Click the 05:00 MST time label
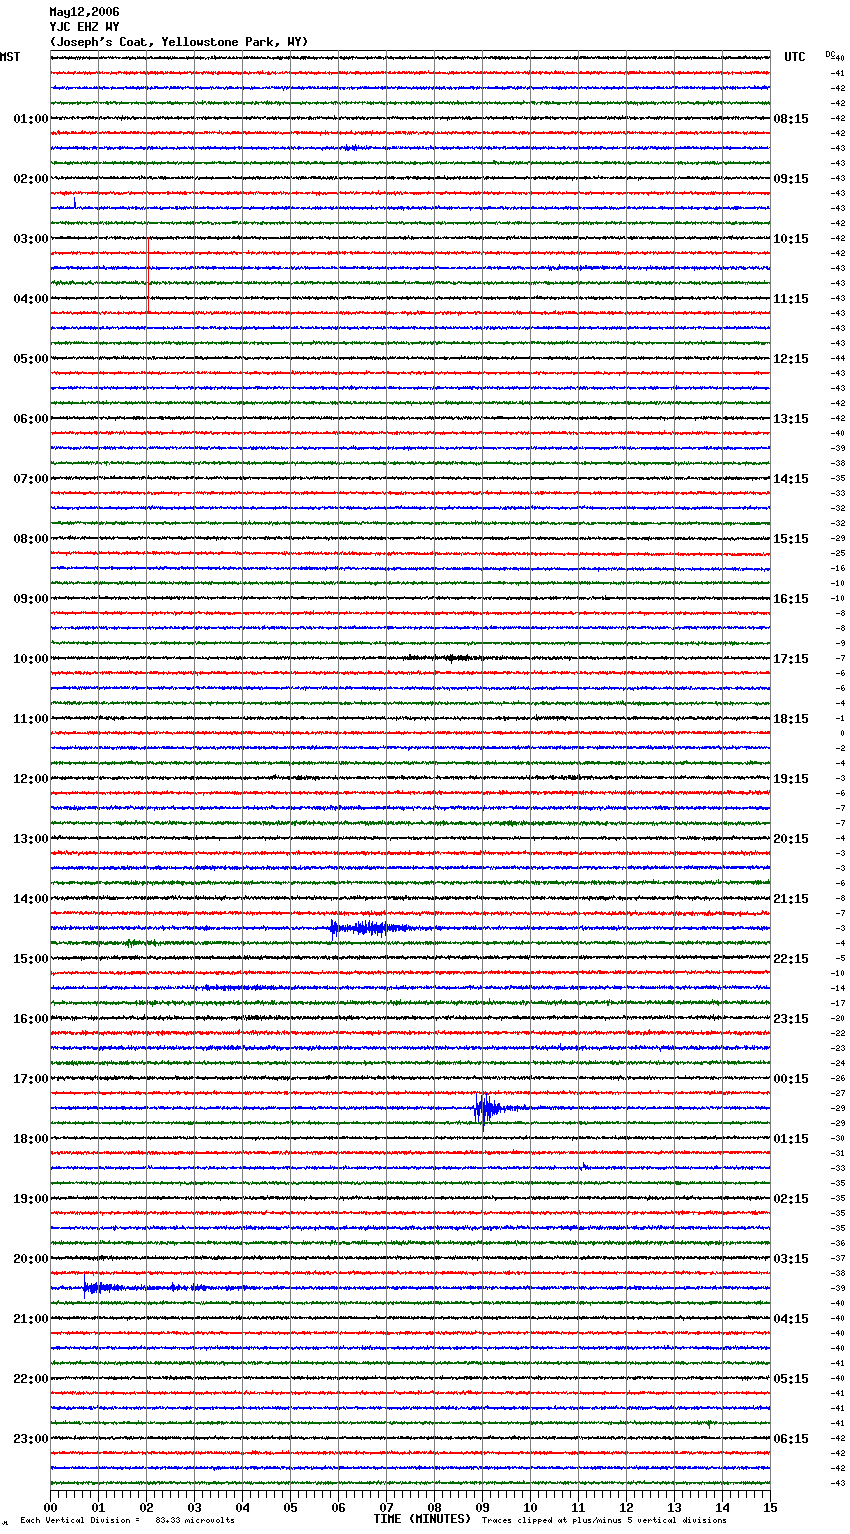This screenshot has height=1534, width=850. (30, 359)
